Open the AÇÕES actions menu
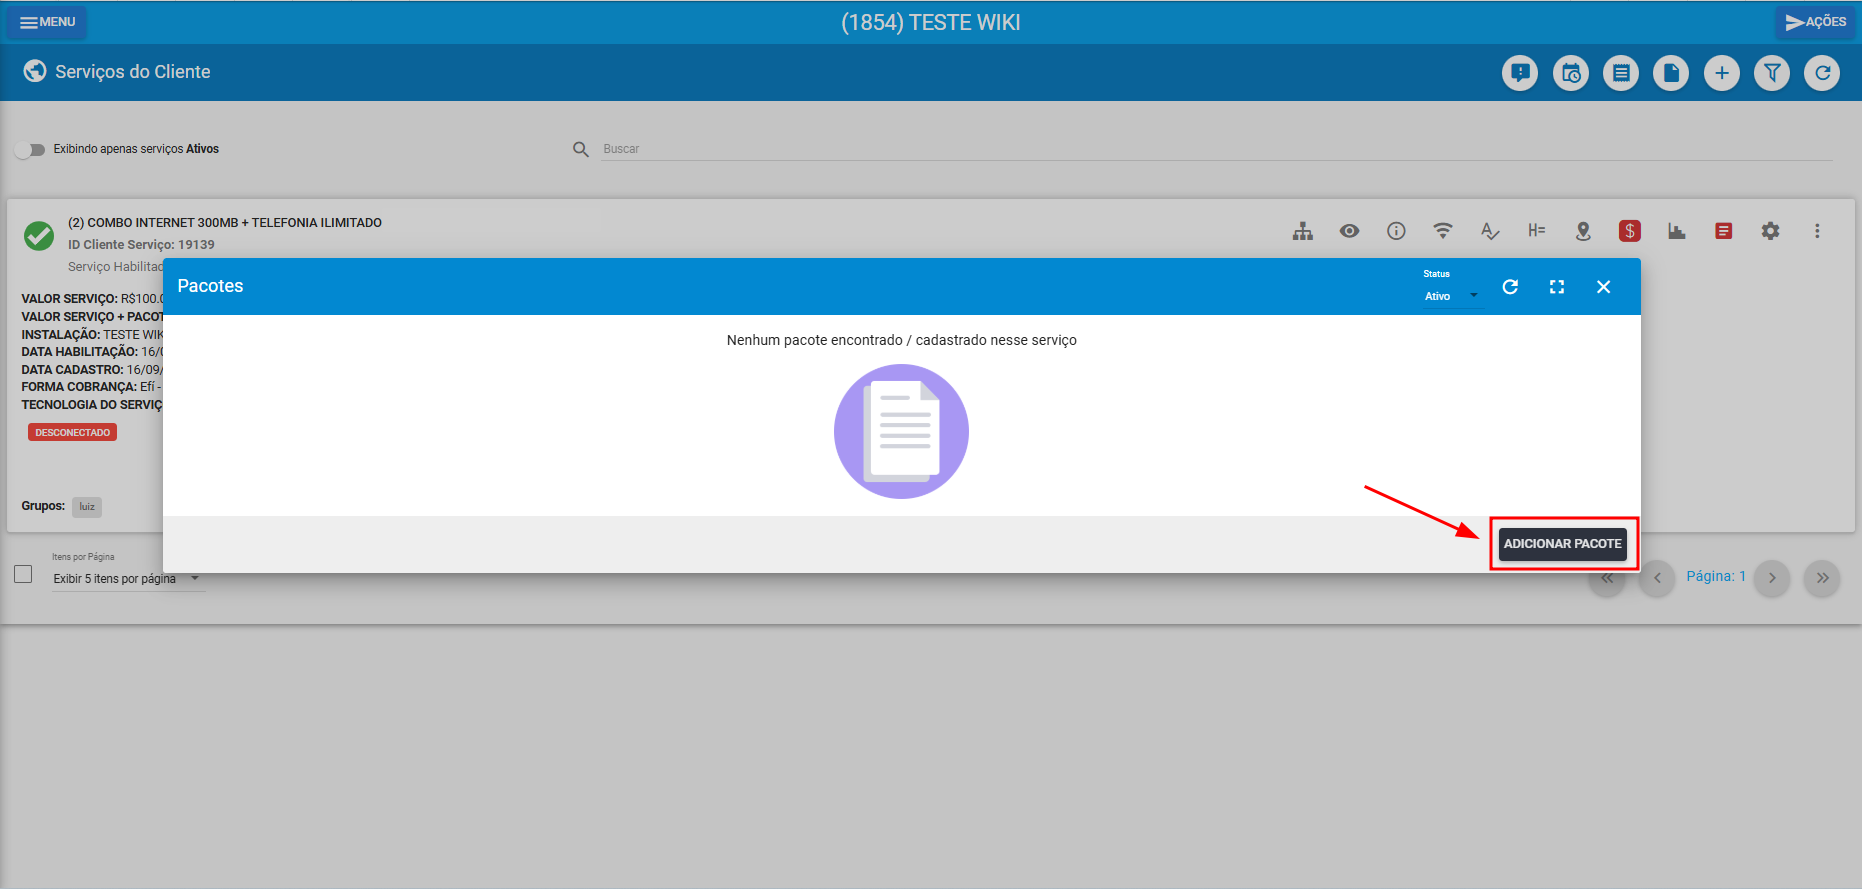Screen dimensions: 1862x889 1815,22
